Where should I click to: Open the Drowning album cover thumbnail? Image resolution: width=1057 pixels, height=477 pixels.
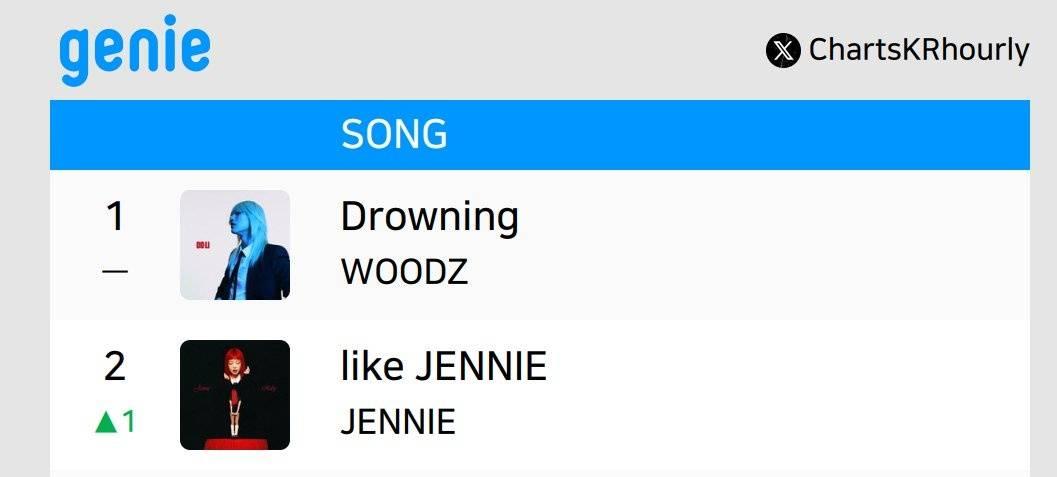[235, 245]
